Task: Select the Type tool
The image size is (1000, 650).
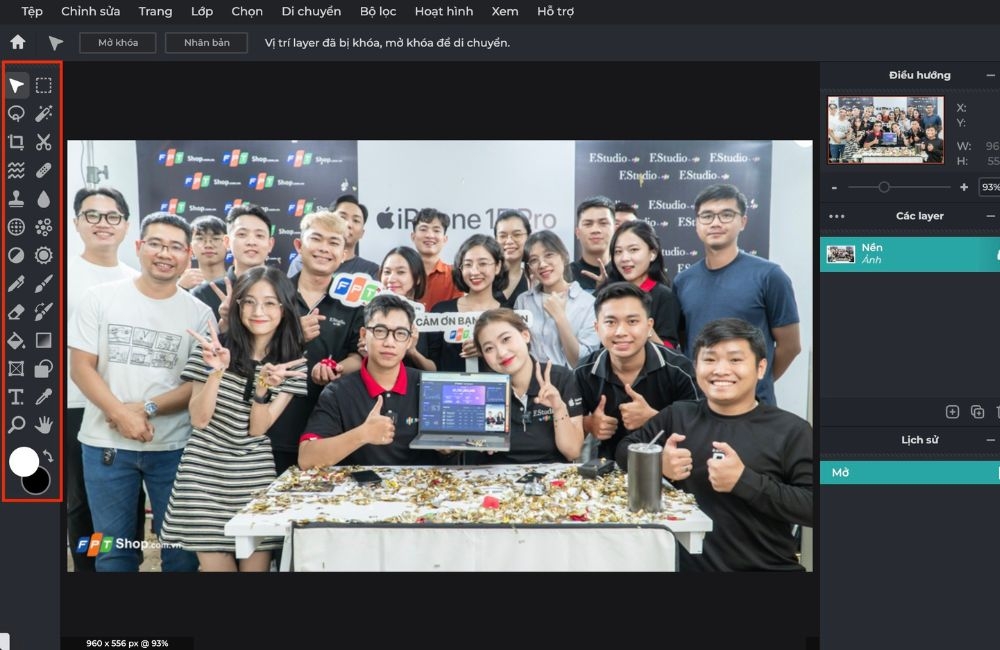Action: [x=18, y=396]
